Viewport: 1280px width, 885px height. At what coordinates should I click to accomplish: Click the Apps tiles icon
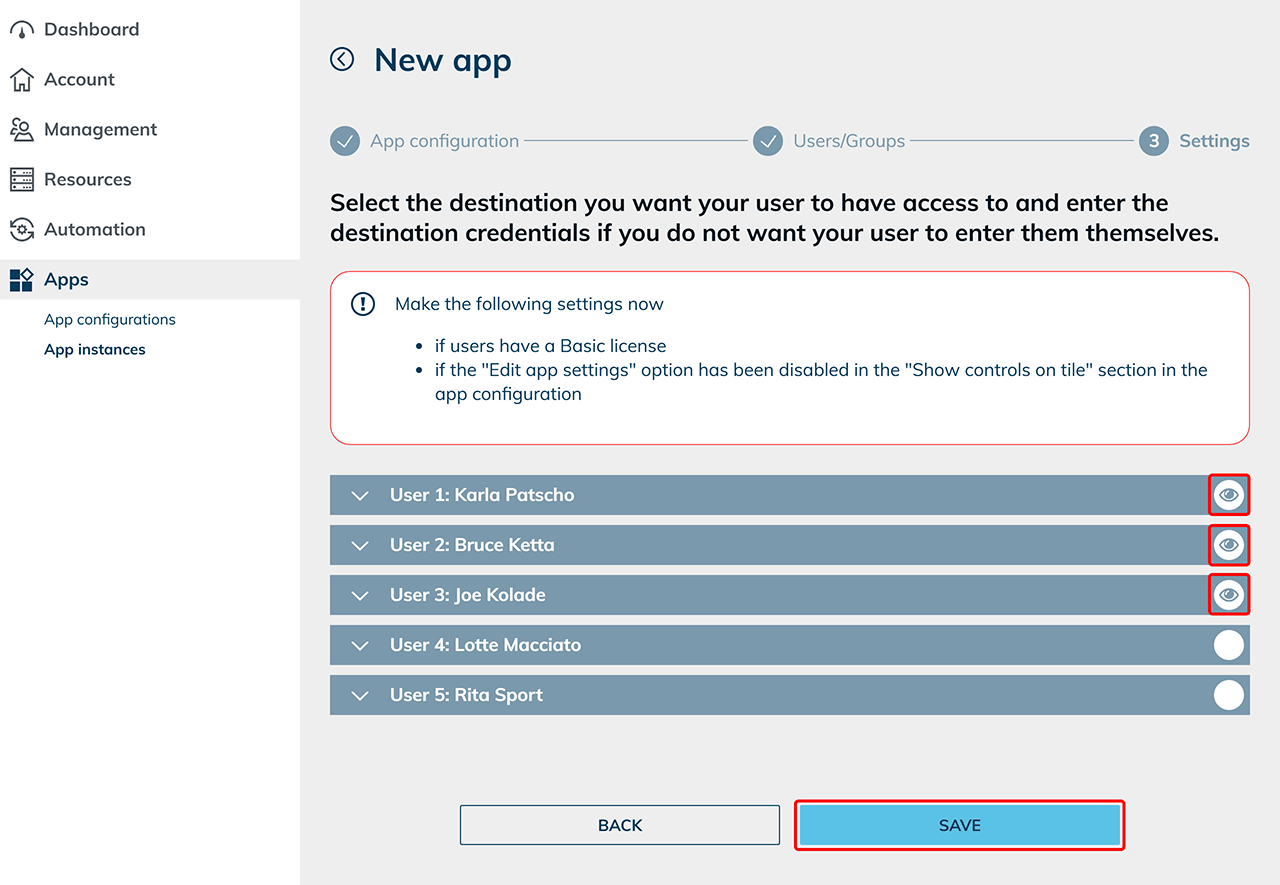tap(21, 280)
